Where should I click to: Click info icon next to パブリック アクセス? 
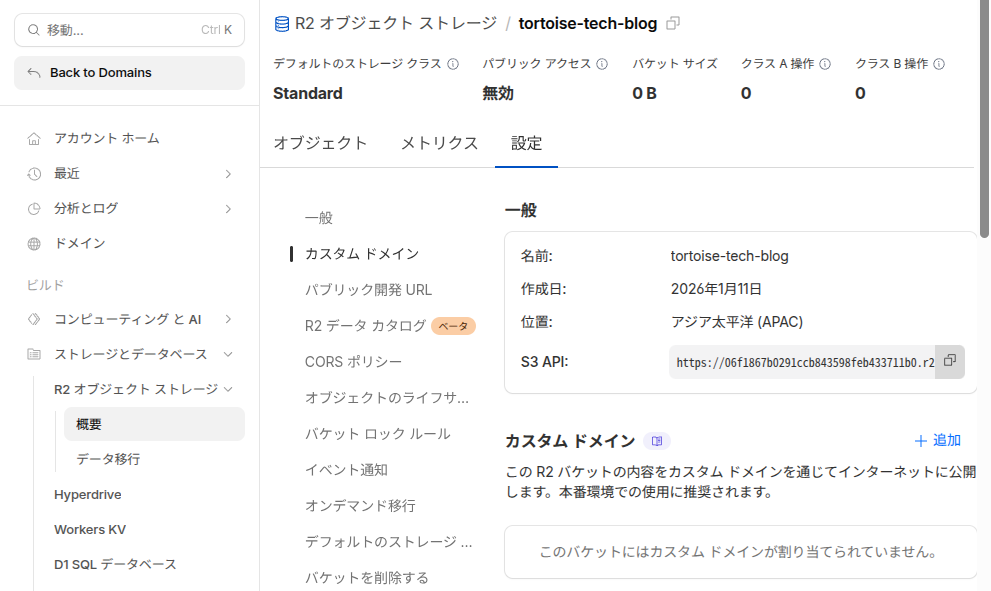coord(602,64)
